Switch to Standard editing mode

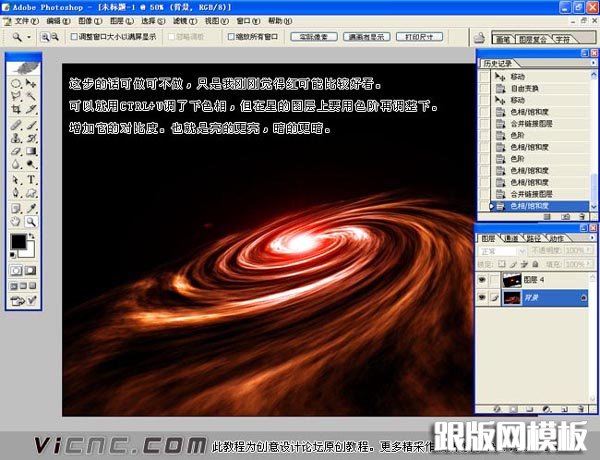tap(16, 271)
